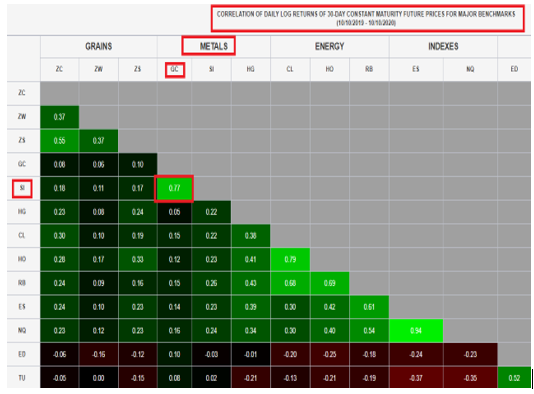Select the 0.61 RB-ES correlation cell
This screenshot has width=534, height=394.
(x=369, y=307)
